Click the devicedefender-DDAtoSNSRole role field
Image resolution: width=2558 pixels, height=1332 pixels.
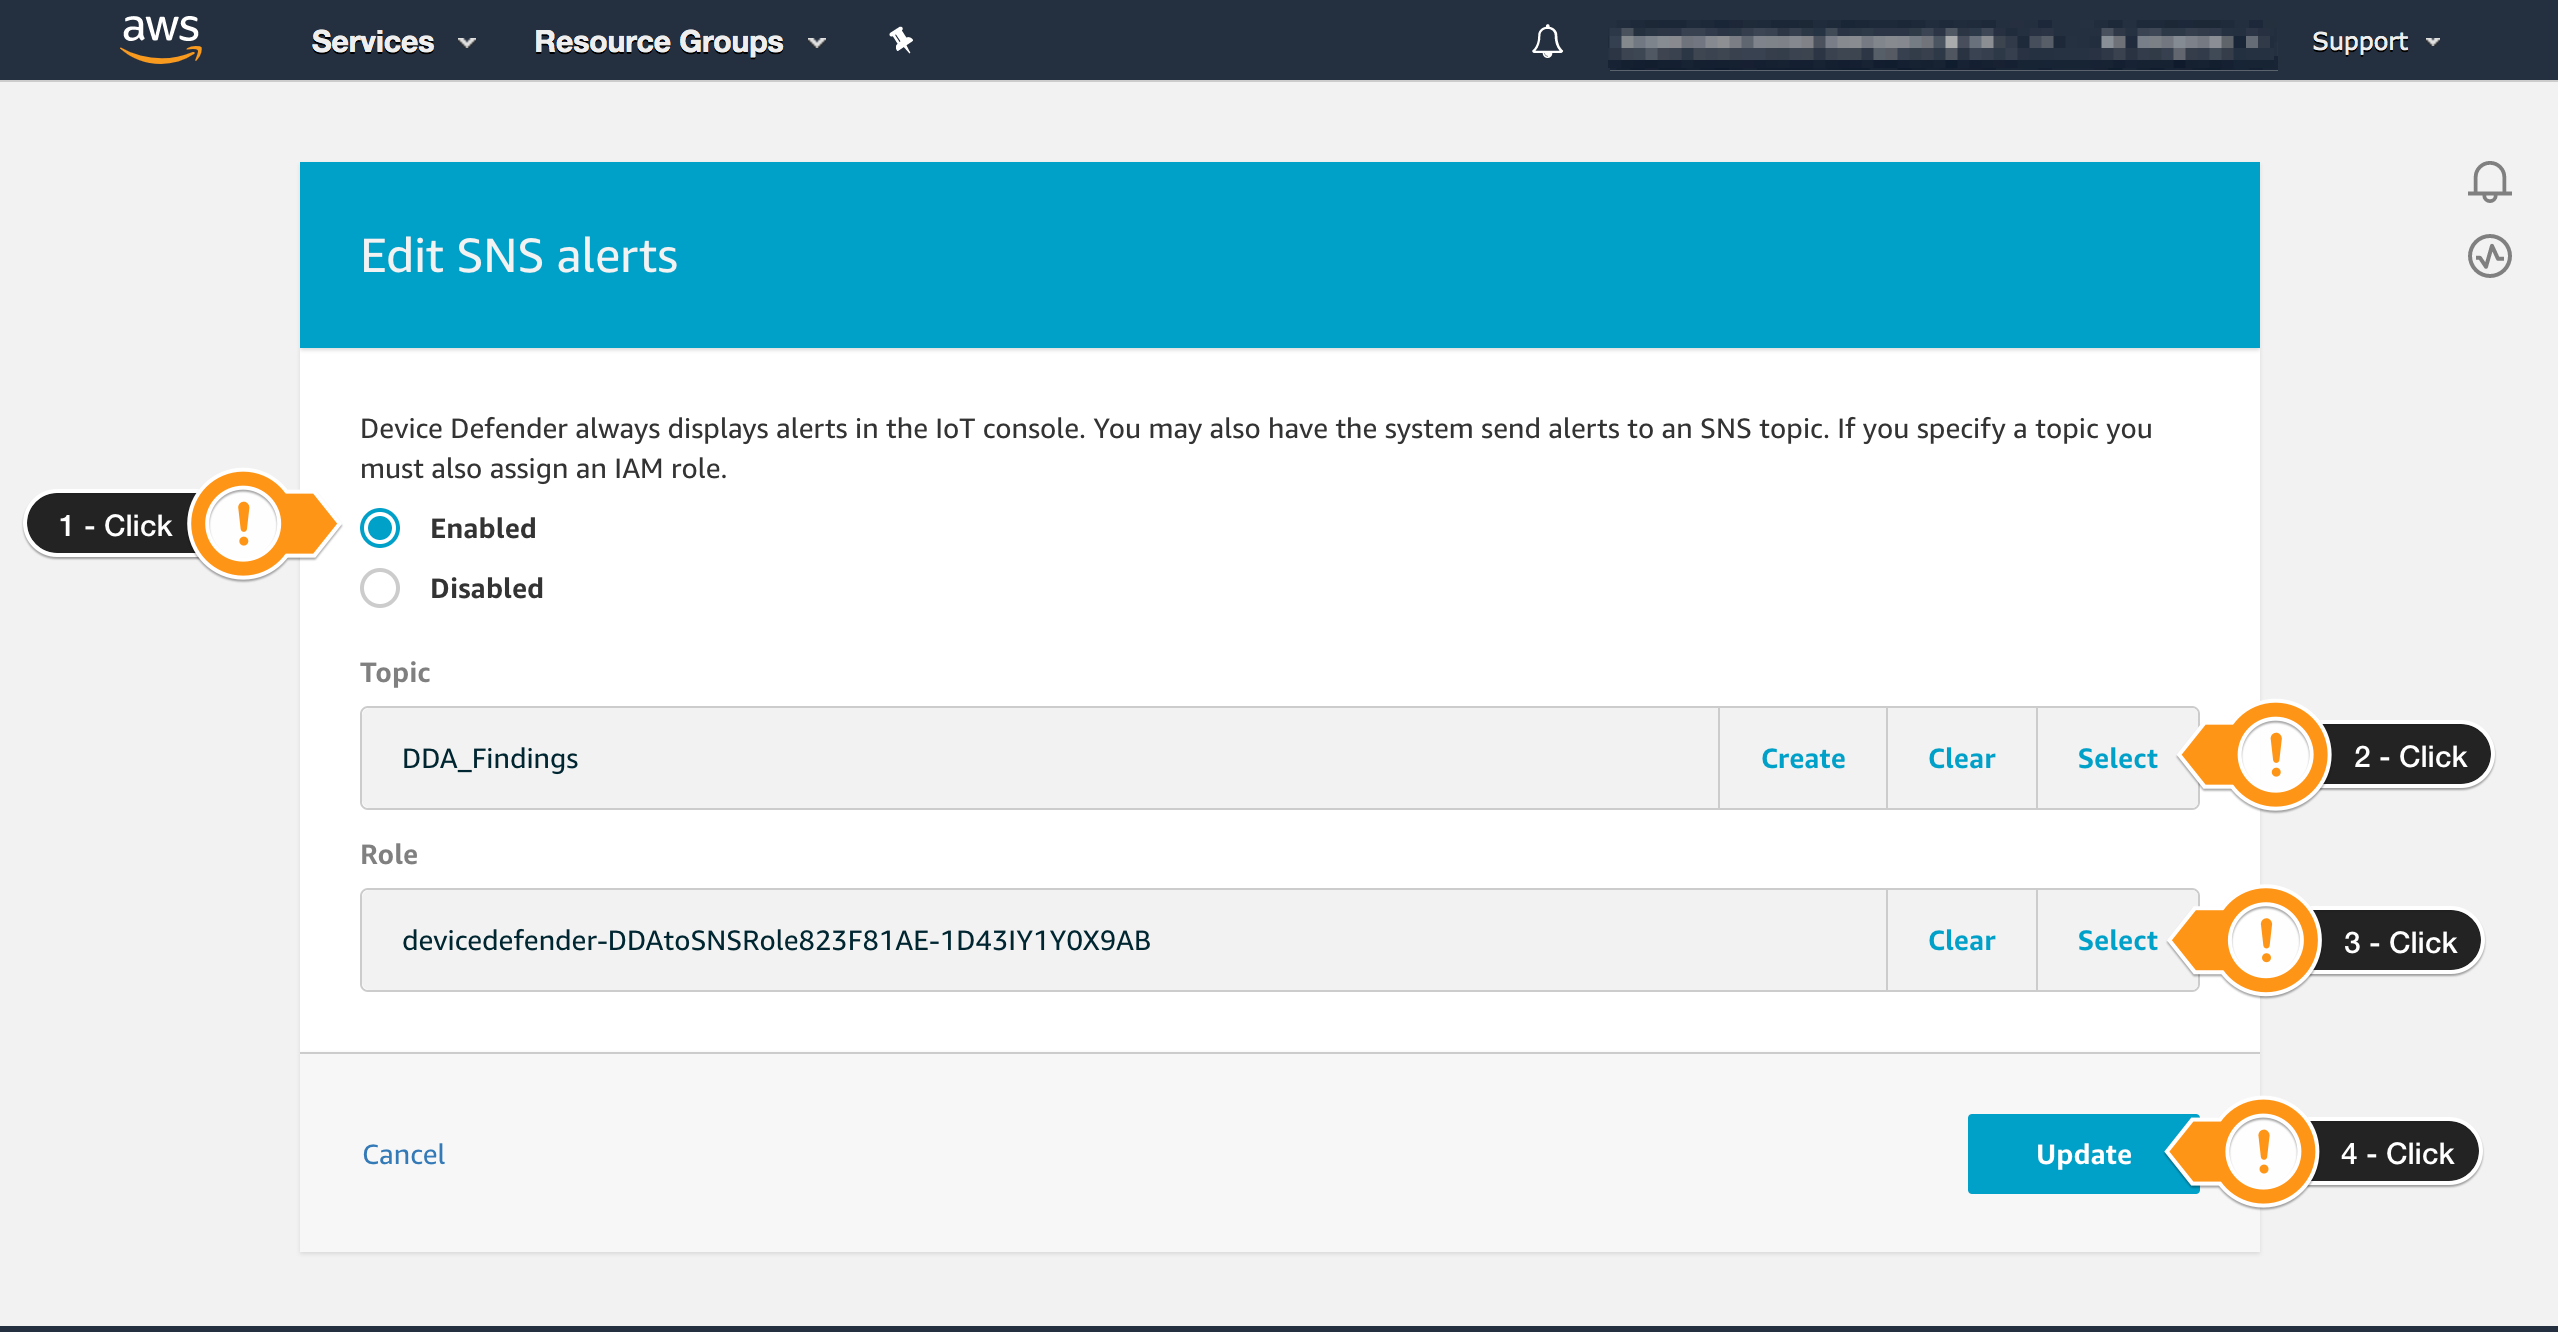click(1123, 940)
